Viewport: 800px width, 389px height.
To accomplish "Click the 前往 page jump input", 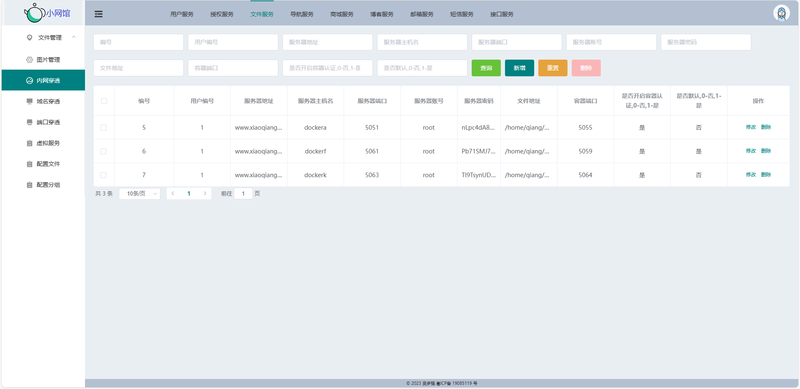I will click(243, 193).
